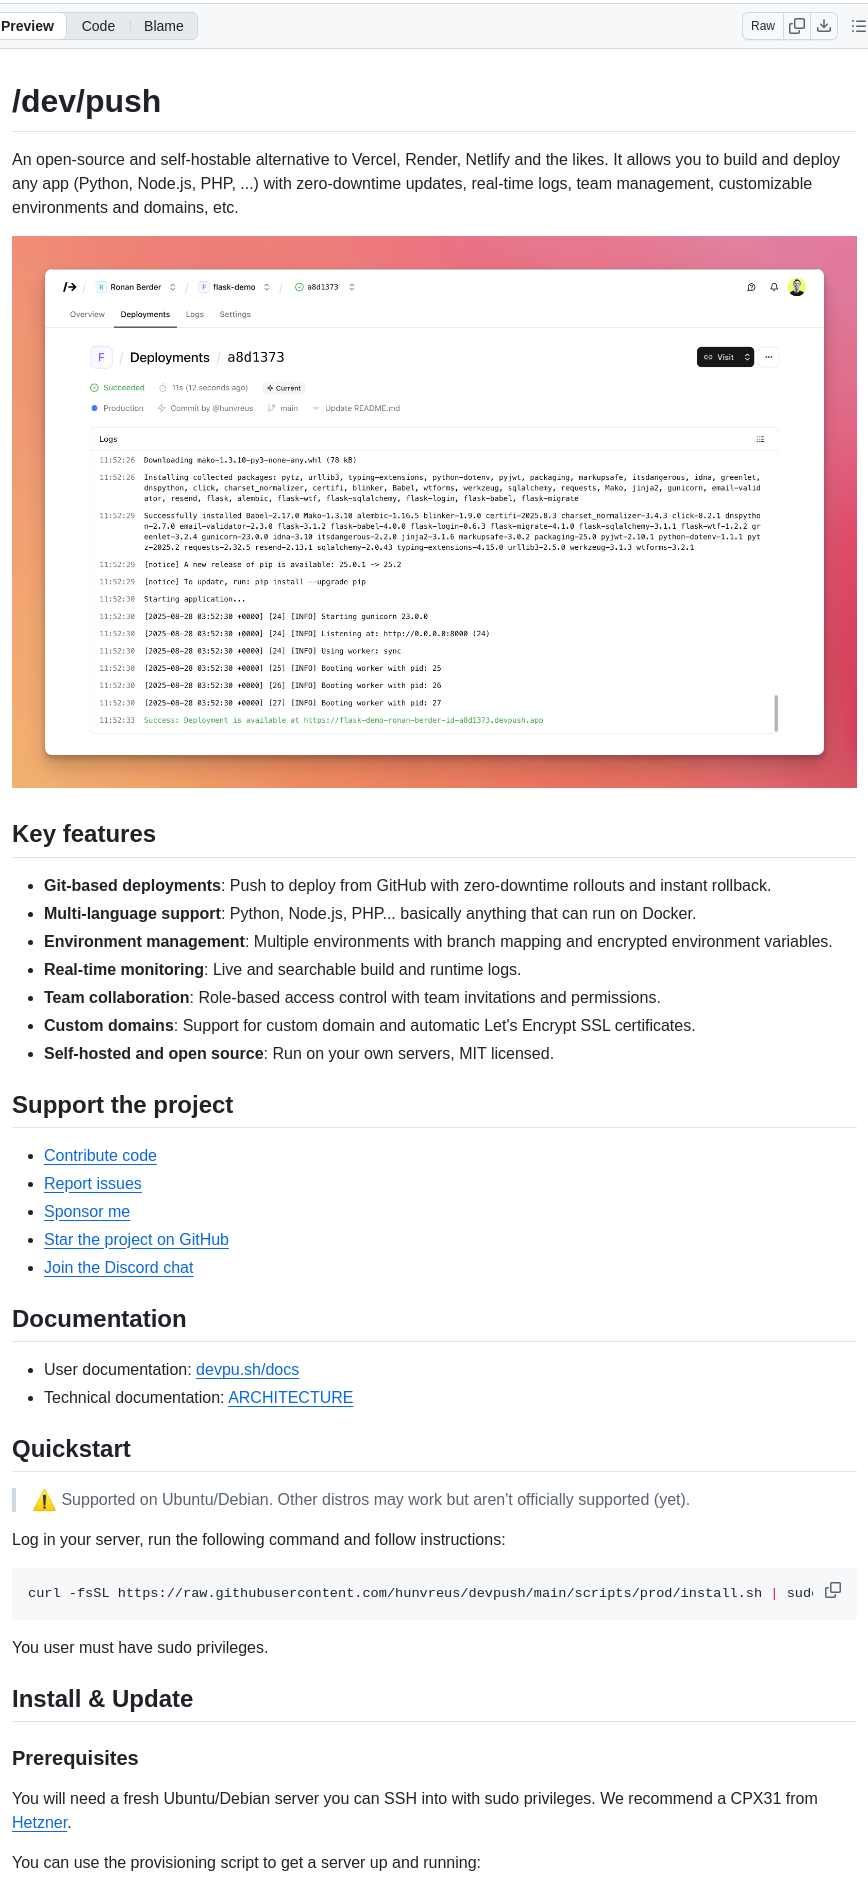
Task: Switch to the Code tab
Action: [97, 26]
